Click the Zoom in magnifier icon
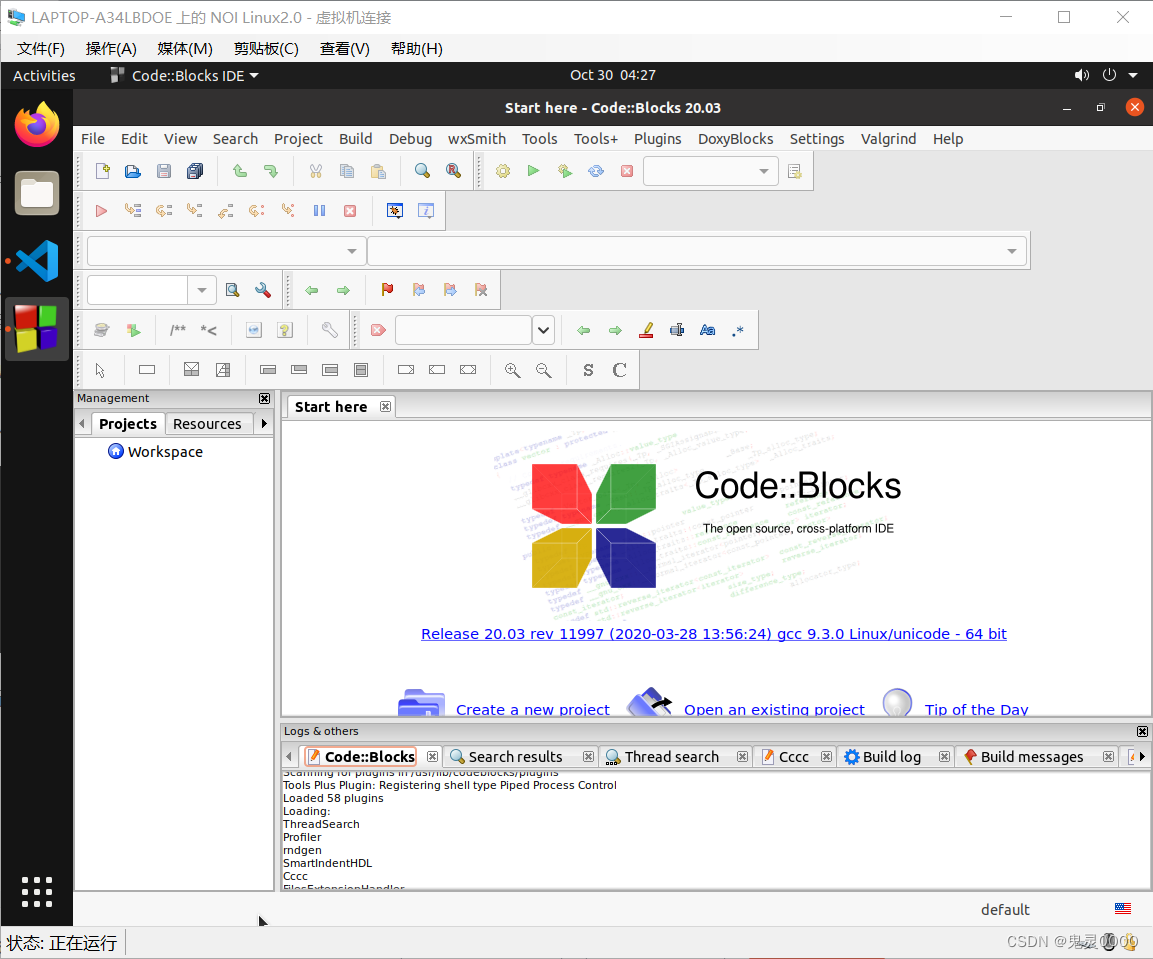Viewport: 1153px width, 959px height. pyautogui.click(x=513, y=370)
